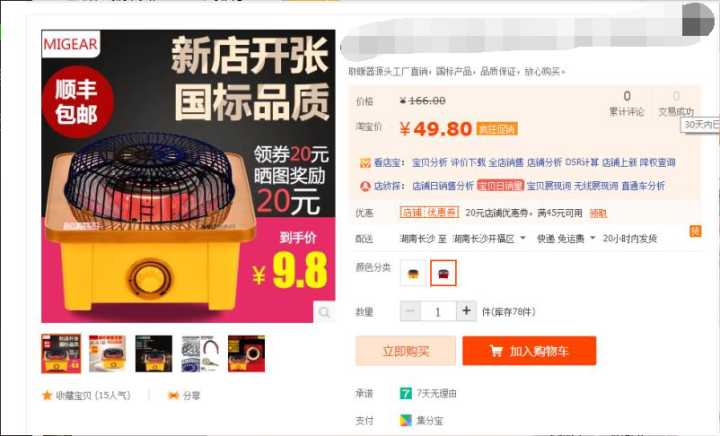Click the star favorite icon 收藏宝贝
The image size is (720, 436).
[47, 395]
